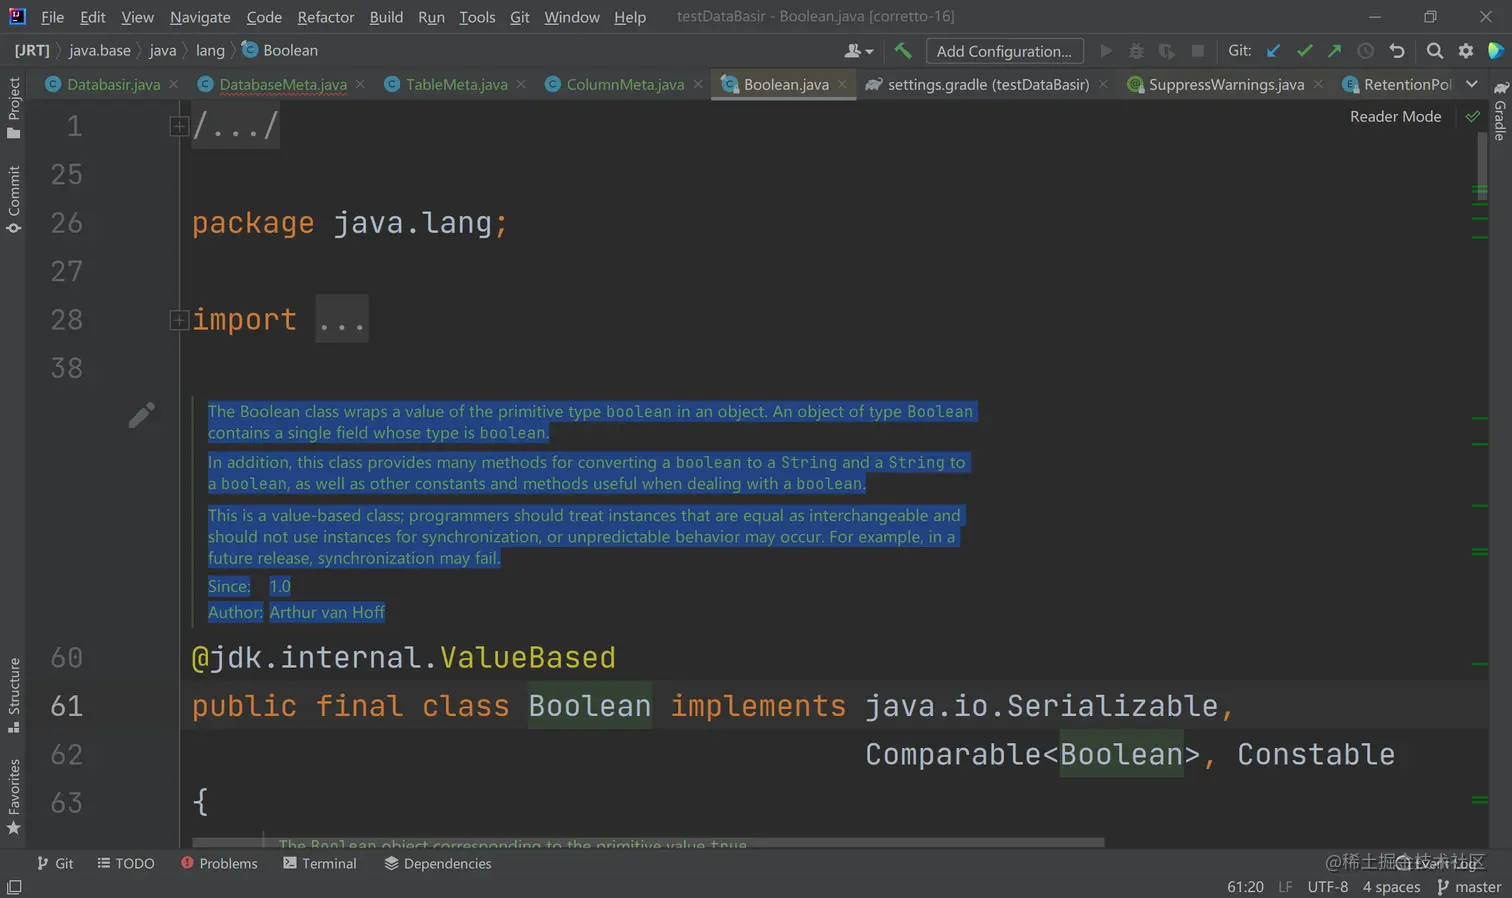The image size is (1512, 898).
Task: Expand the folded header comment at line 1
Action: point(179,126)
